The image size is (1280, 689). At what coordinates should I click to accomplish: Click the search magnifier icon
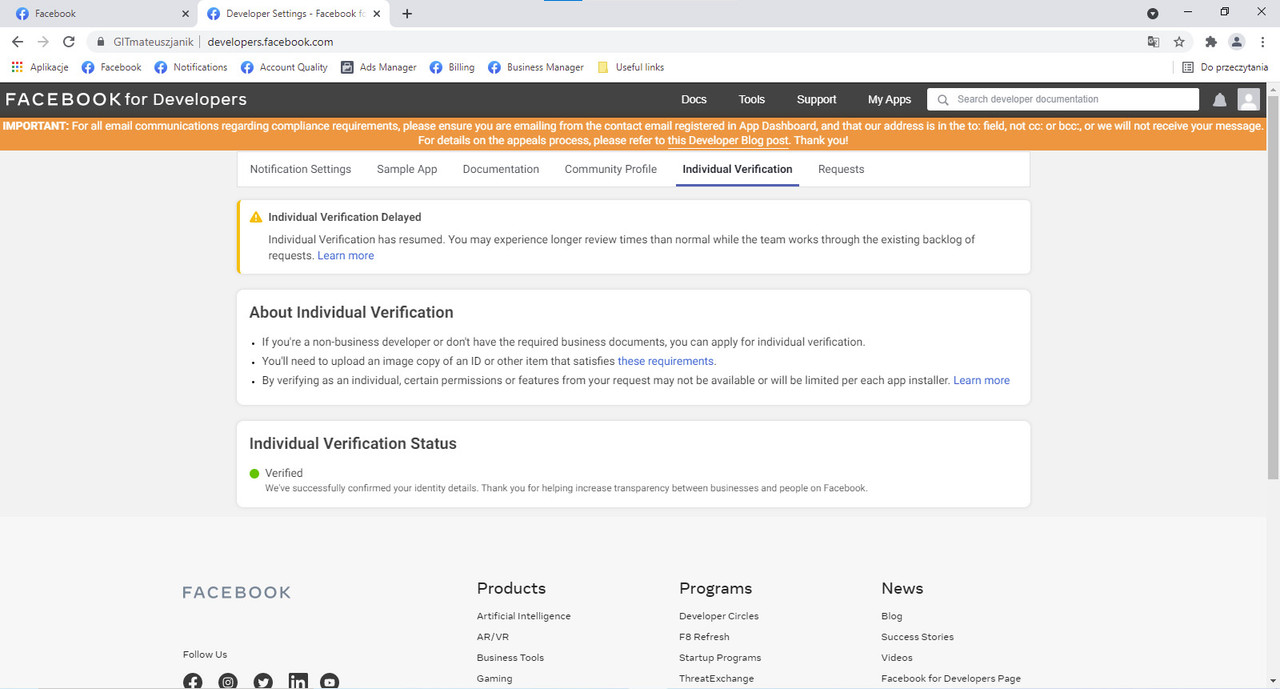pyautogui.click(x=943, y=100)
